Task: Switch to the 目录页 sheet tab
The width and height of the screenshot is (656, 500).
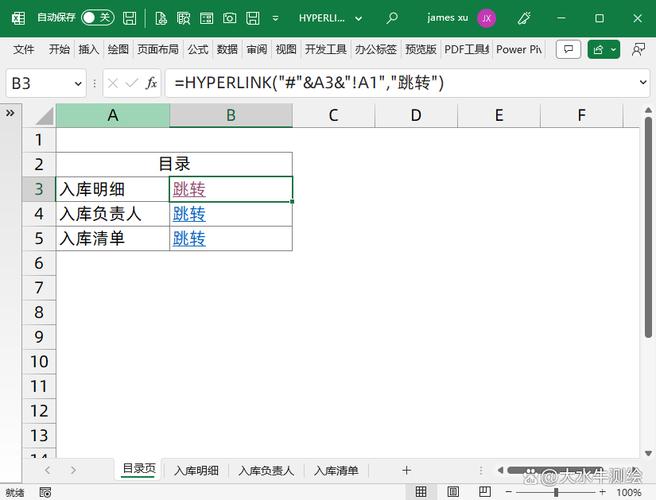Action: click(x=139, y=469)
